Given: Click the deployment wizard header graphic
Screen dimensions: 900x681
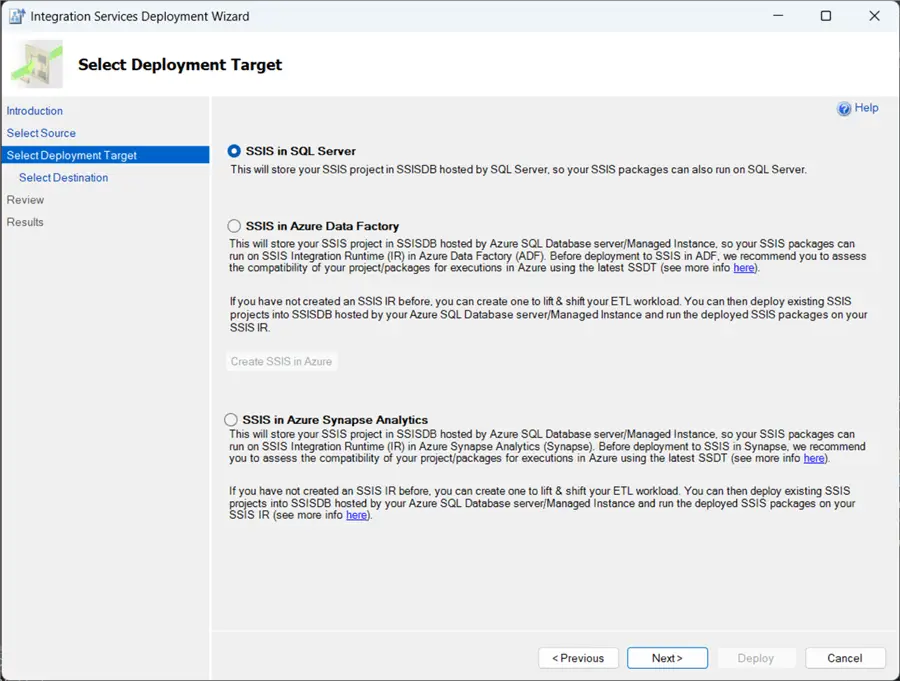Looking at the screenshot, I should click(x=37, y=64).
